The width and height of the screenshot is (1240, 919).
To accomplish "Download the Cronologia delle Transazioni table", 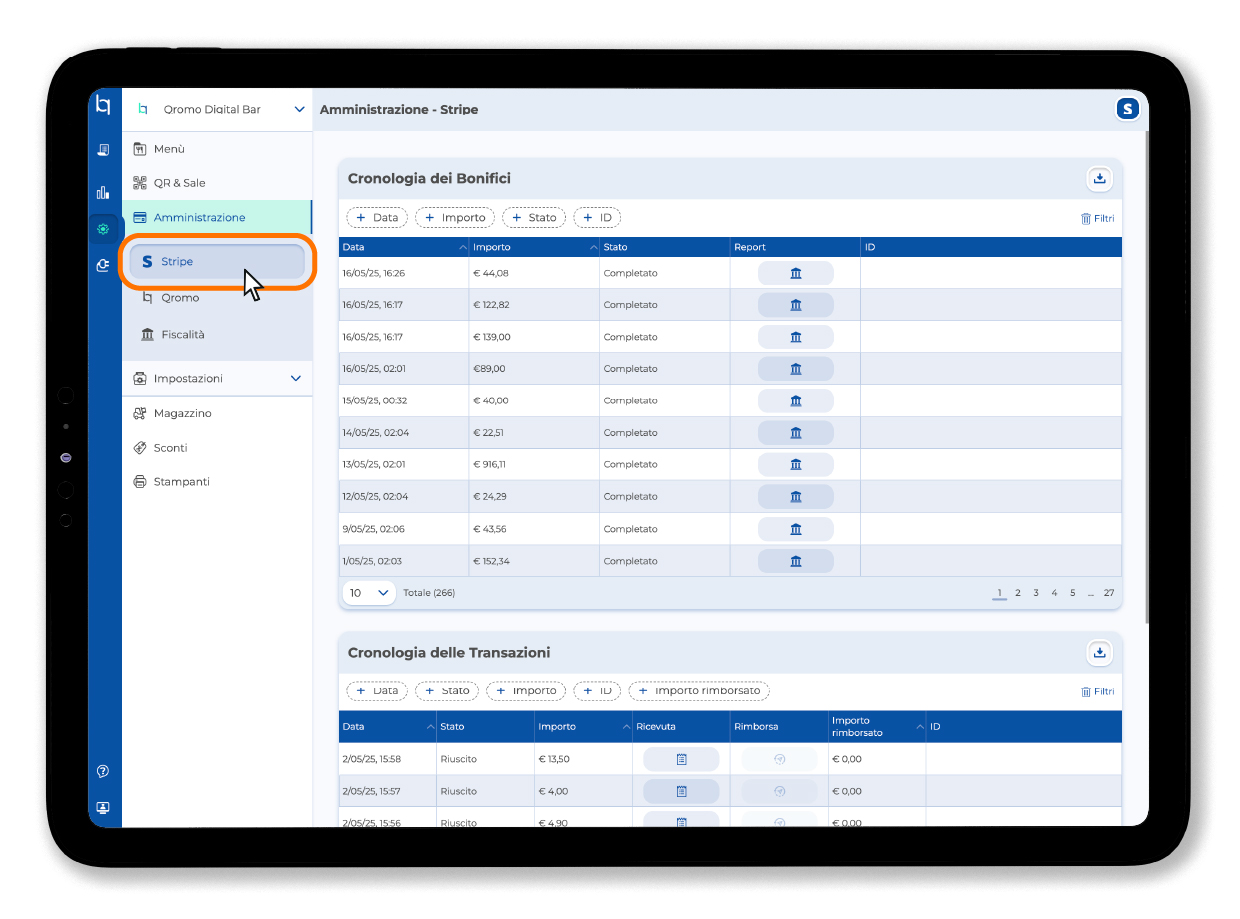I will (x=1099, y=653).
